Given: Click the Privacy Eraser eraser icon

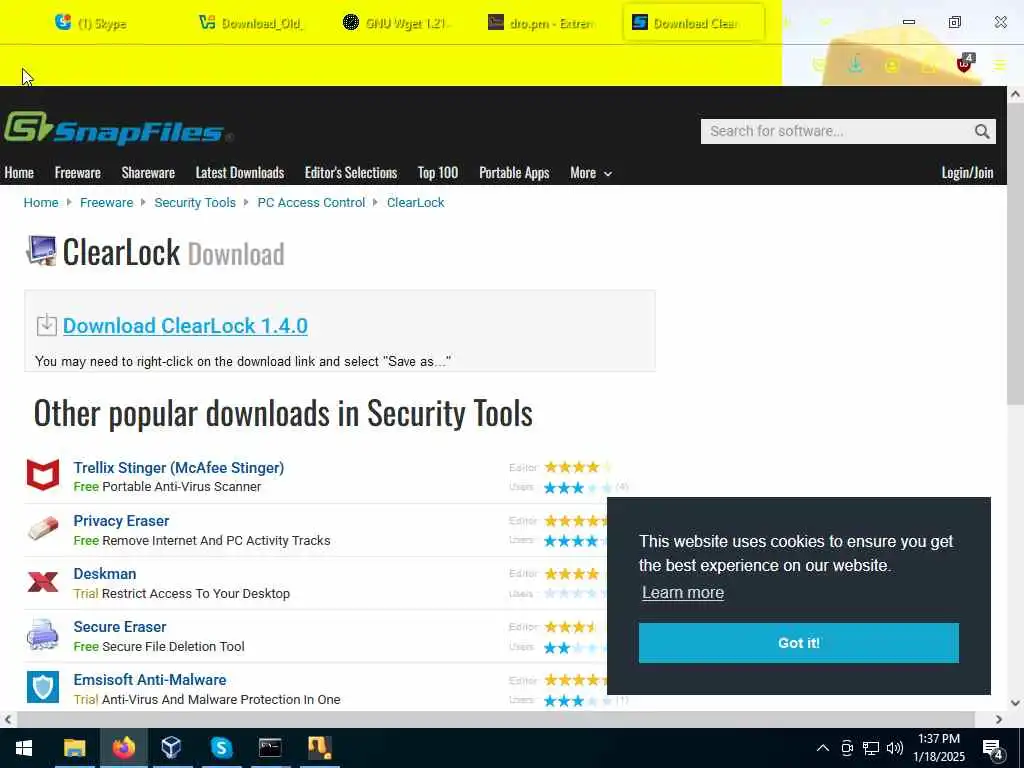Looking at the screenshot, I should pos(42,528).
